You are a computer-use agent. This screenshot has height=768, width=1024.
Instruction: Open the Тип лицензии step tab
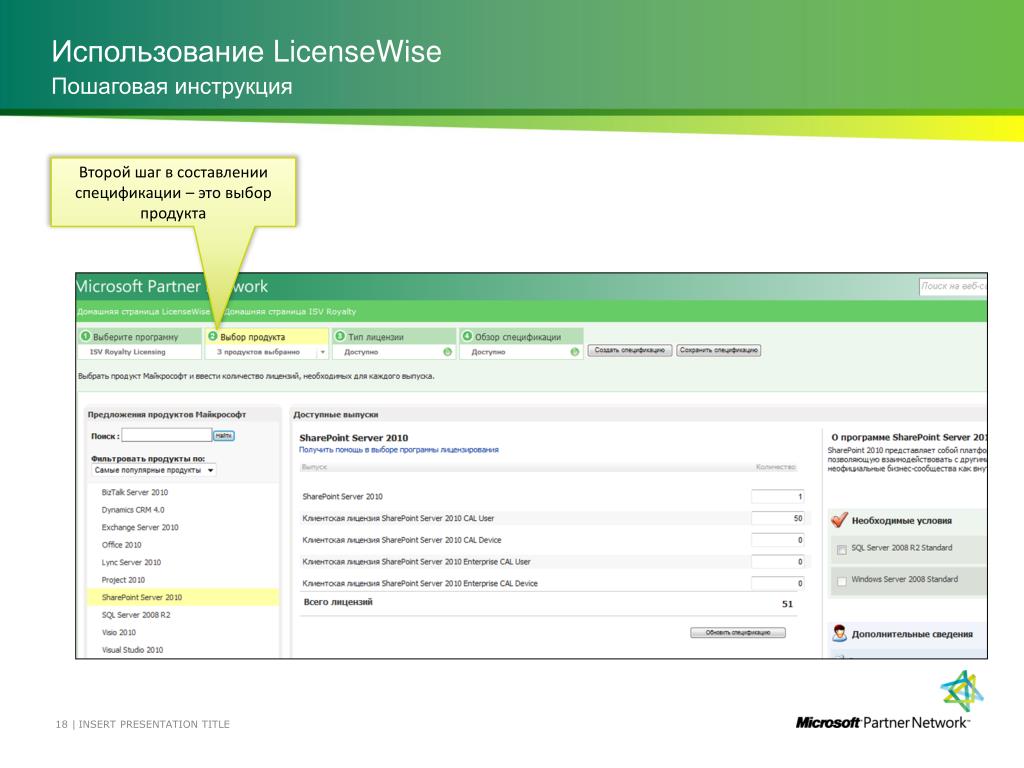[394, 337]
